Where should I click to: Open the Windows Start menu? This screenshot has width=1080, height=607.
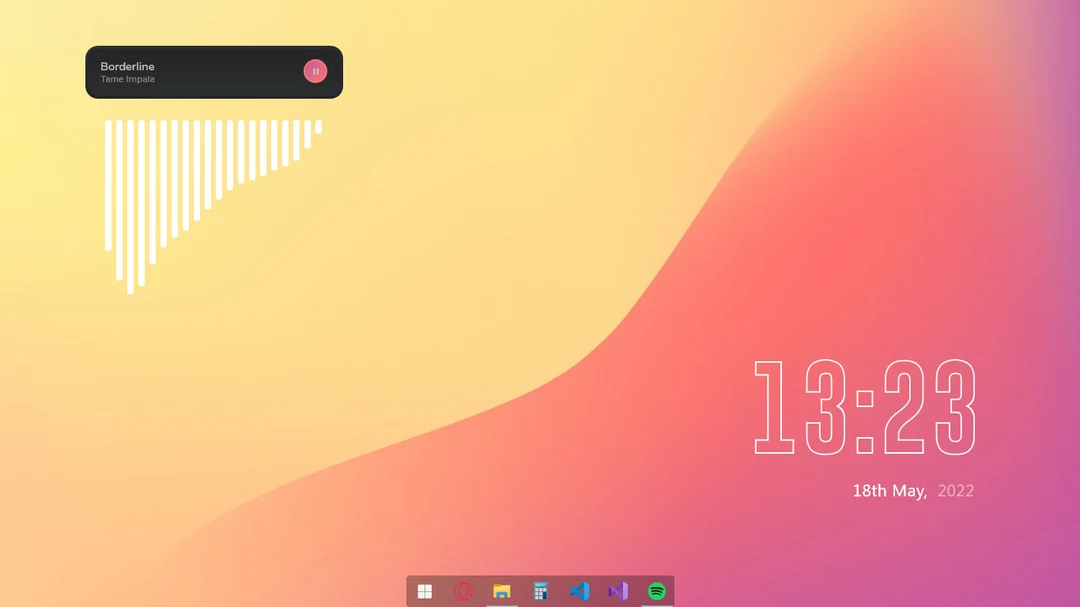[424, 591]
